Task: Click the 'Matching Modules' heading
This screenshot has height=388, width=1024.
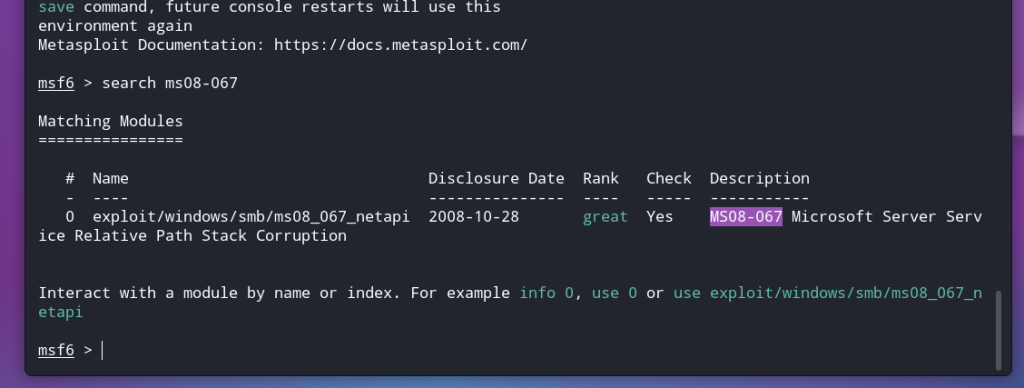Action: click(110, 121)
